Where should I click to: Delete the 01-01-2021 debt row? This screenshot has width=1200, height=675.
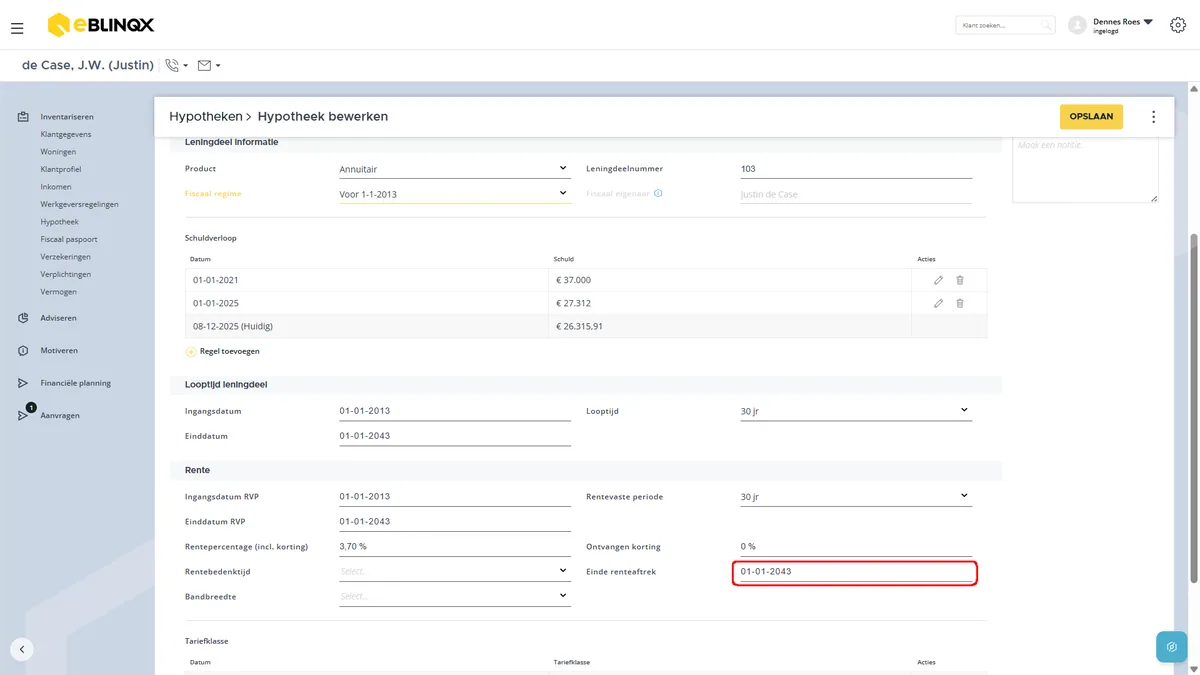tap(960, 280)
